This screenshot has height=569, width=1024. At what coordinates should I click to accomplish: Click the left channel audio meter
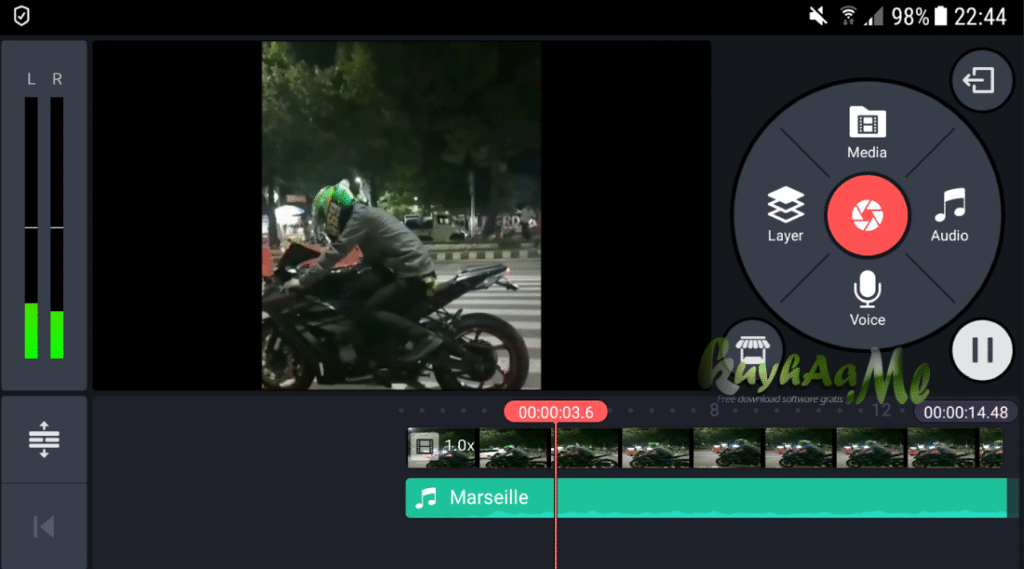[x=31, y=228]
